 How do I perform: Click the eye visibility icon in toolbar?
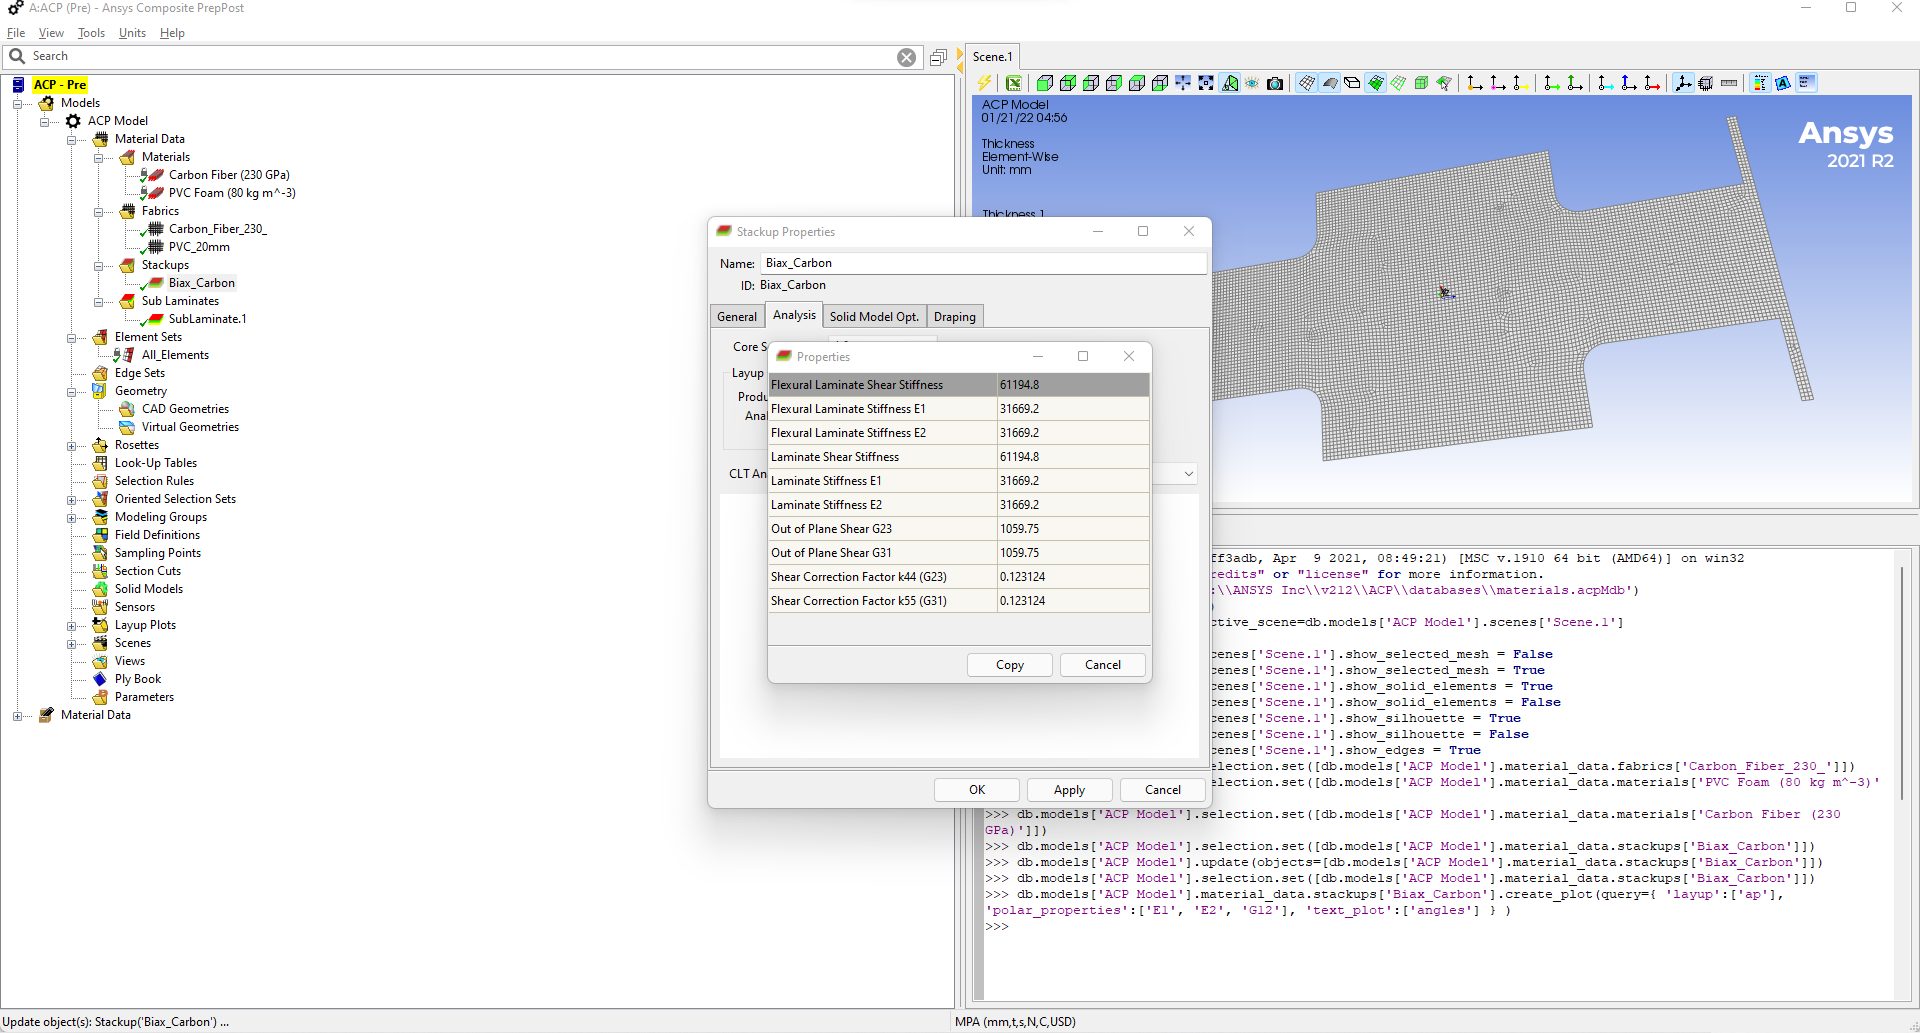pos(1252,83)
